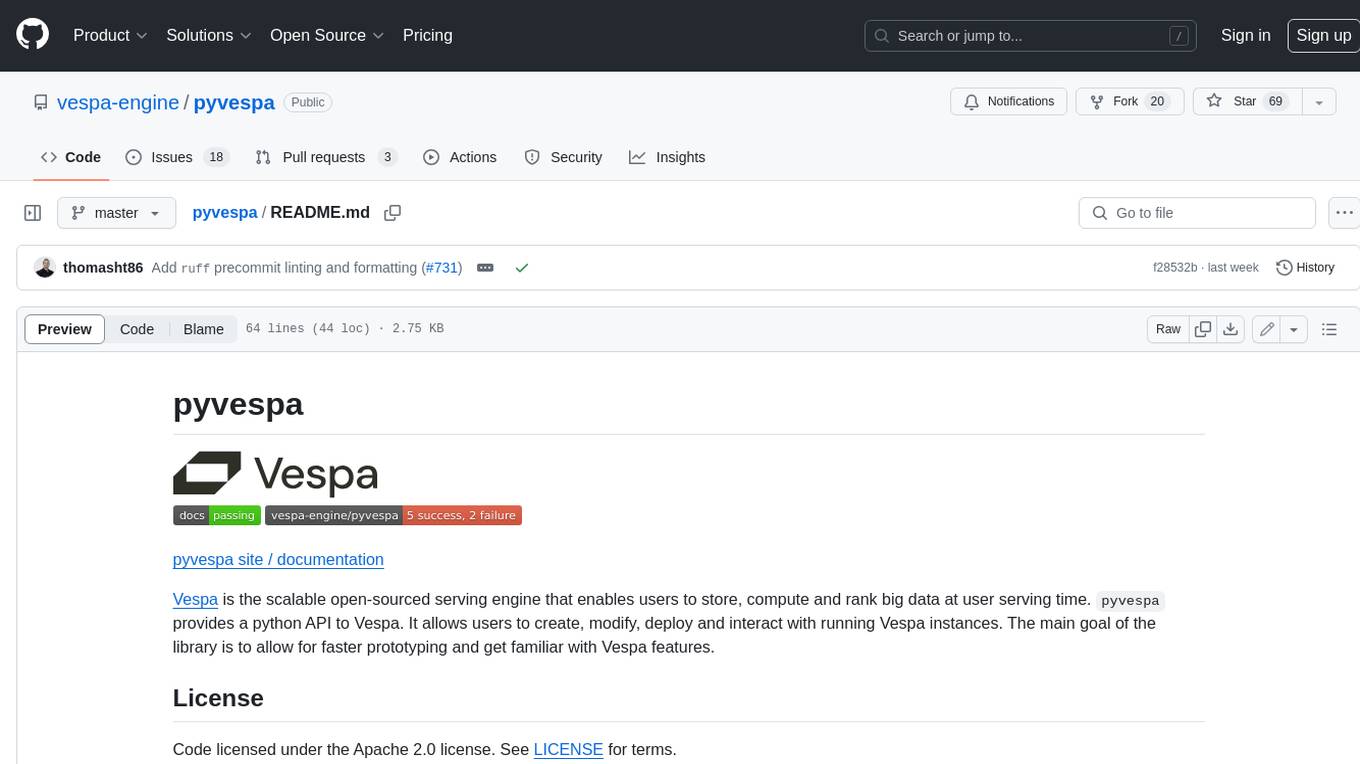Open the master branch selector
The image size is (1360, 764).
click(116, 213)
